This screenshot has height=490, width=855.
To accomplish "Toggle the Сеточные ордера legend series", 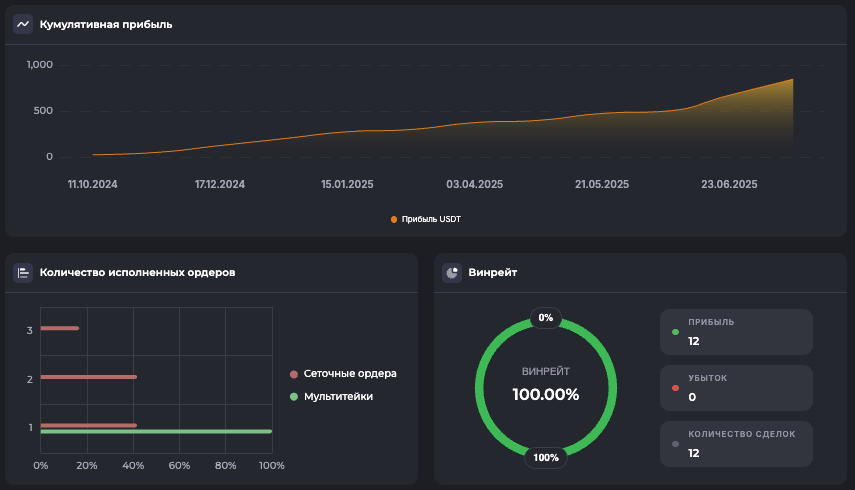I will pyautogui.click(x=343, y=374).
